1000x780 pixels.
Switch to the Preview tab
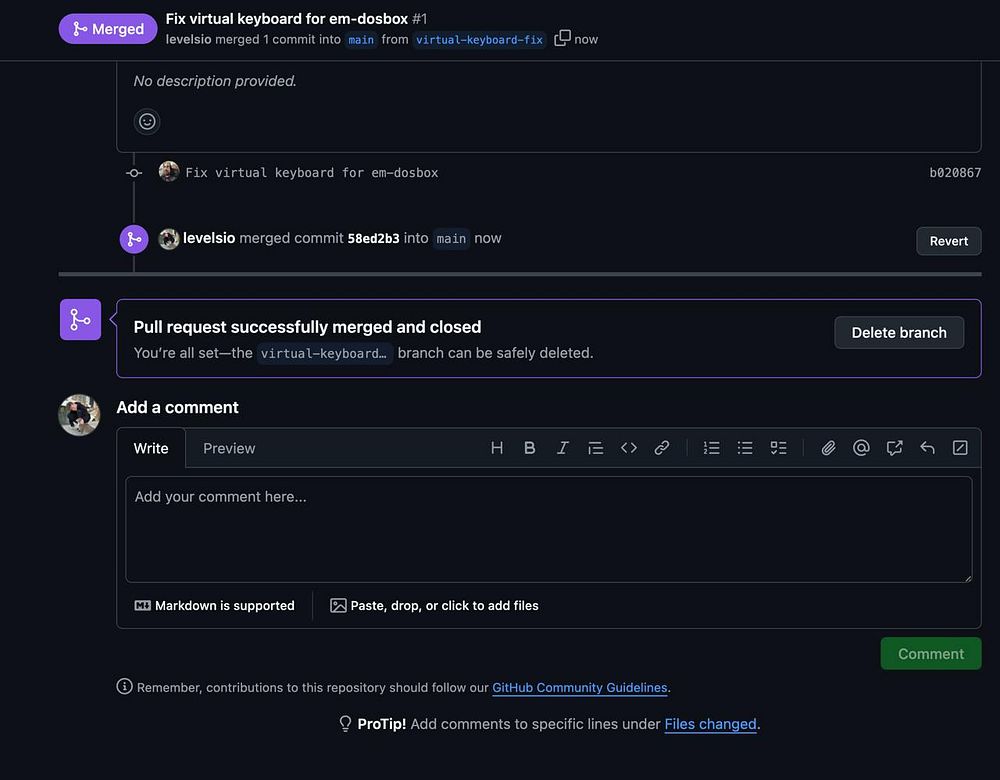pyautogui.click(x=229, y=448)
